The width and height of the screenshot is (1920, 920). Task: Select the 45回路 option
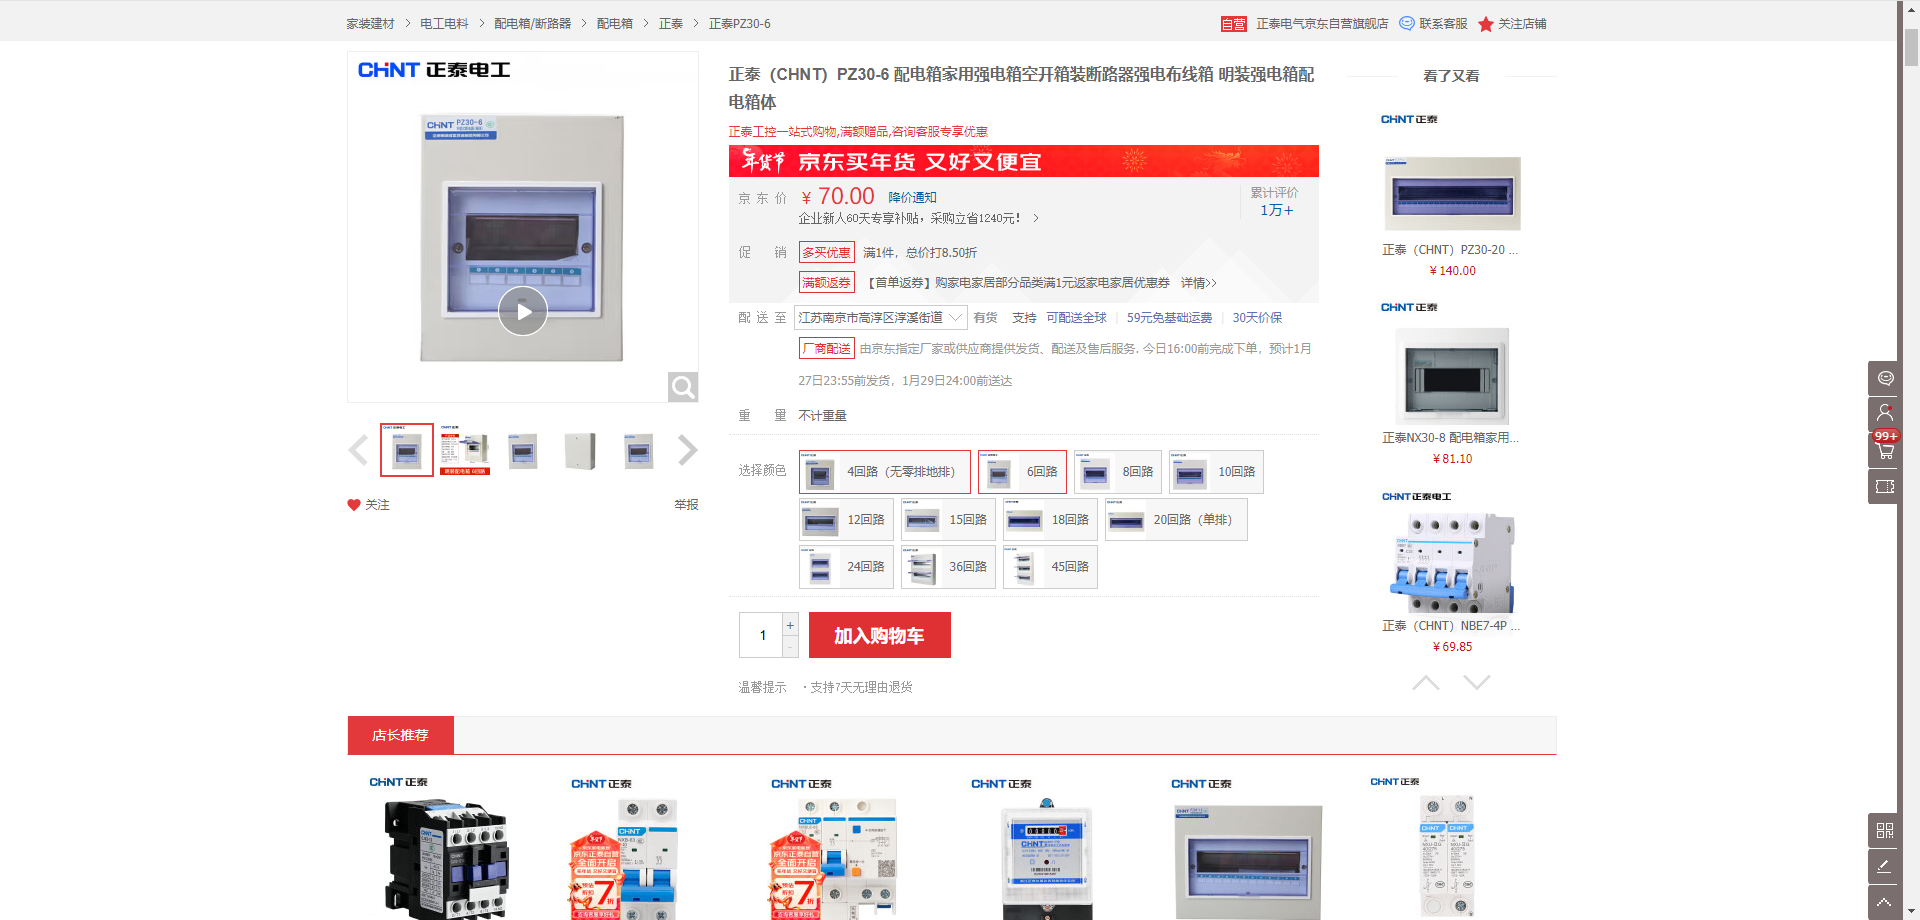click(1050, 567)
